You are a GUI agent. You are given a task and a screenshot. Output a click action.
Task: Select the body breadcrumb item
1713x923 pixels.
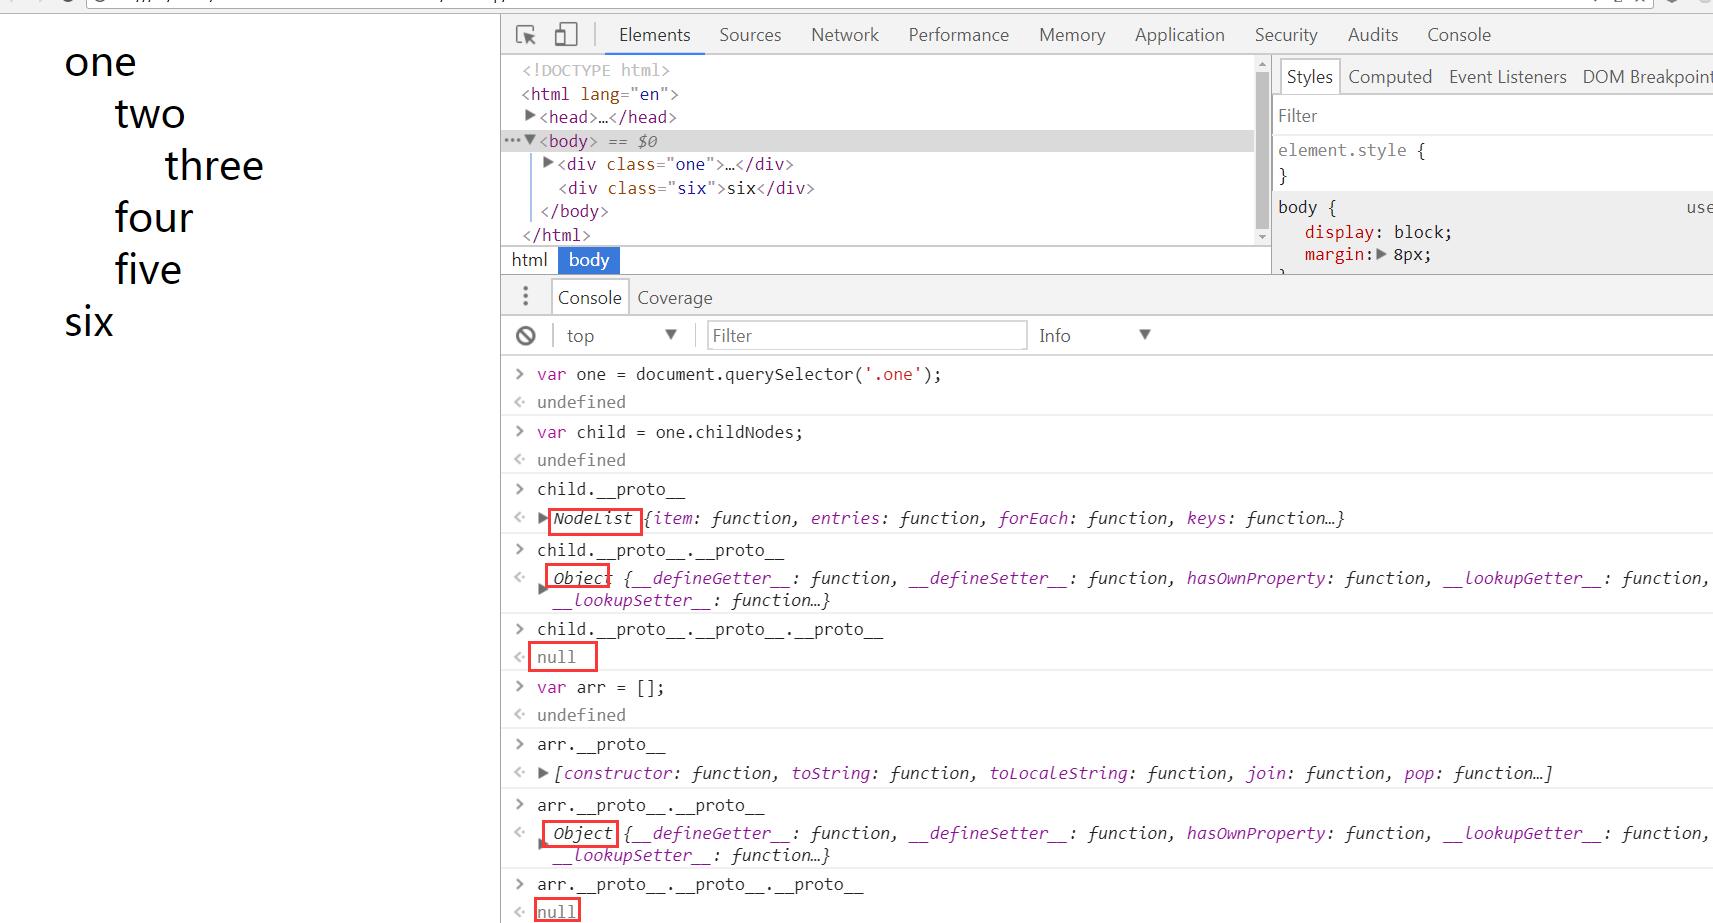click(x=589, y=260)
